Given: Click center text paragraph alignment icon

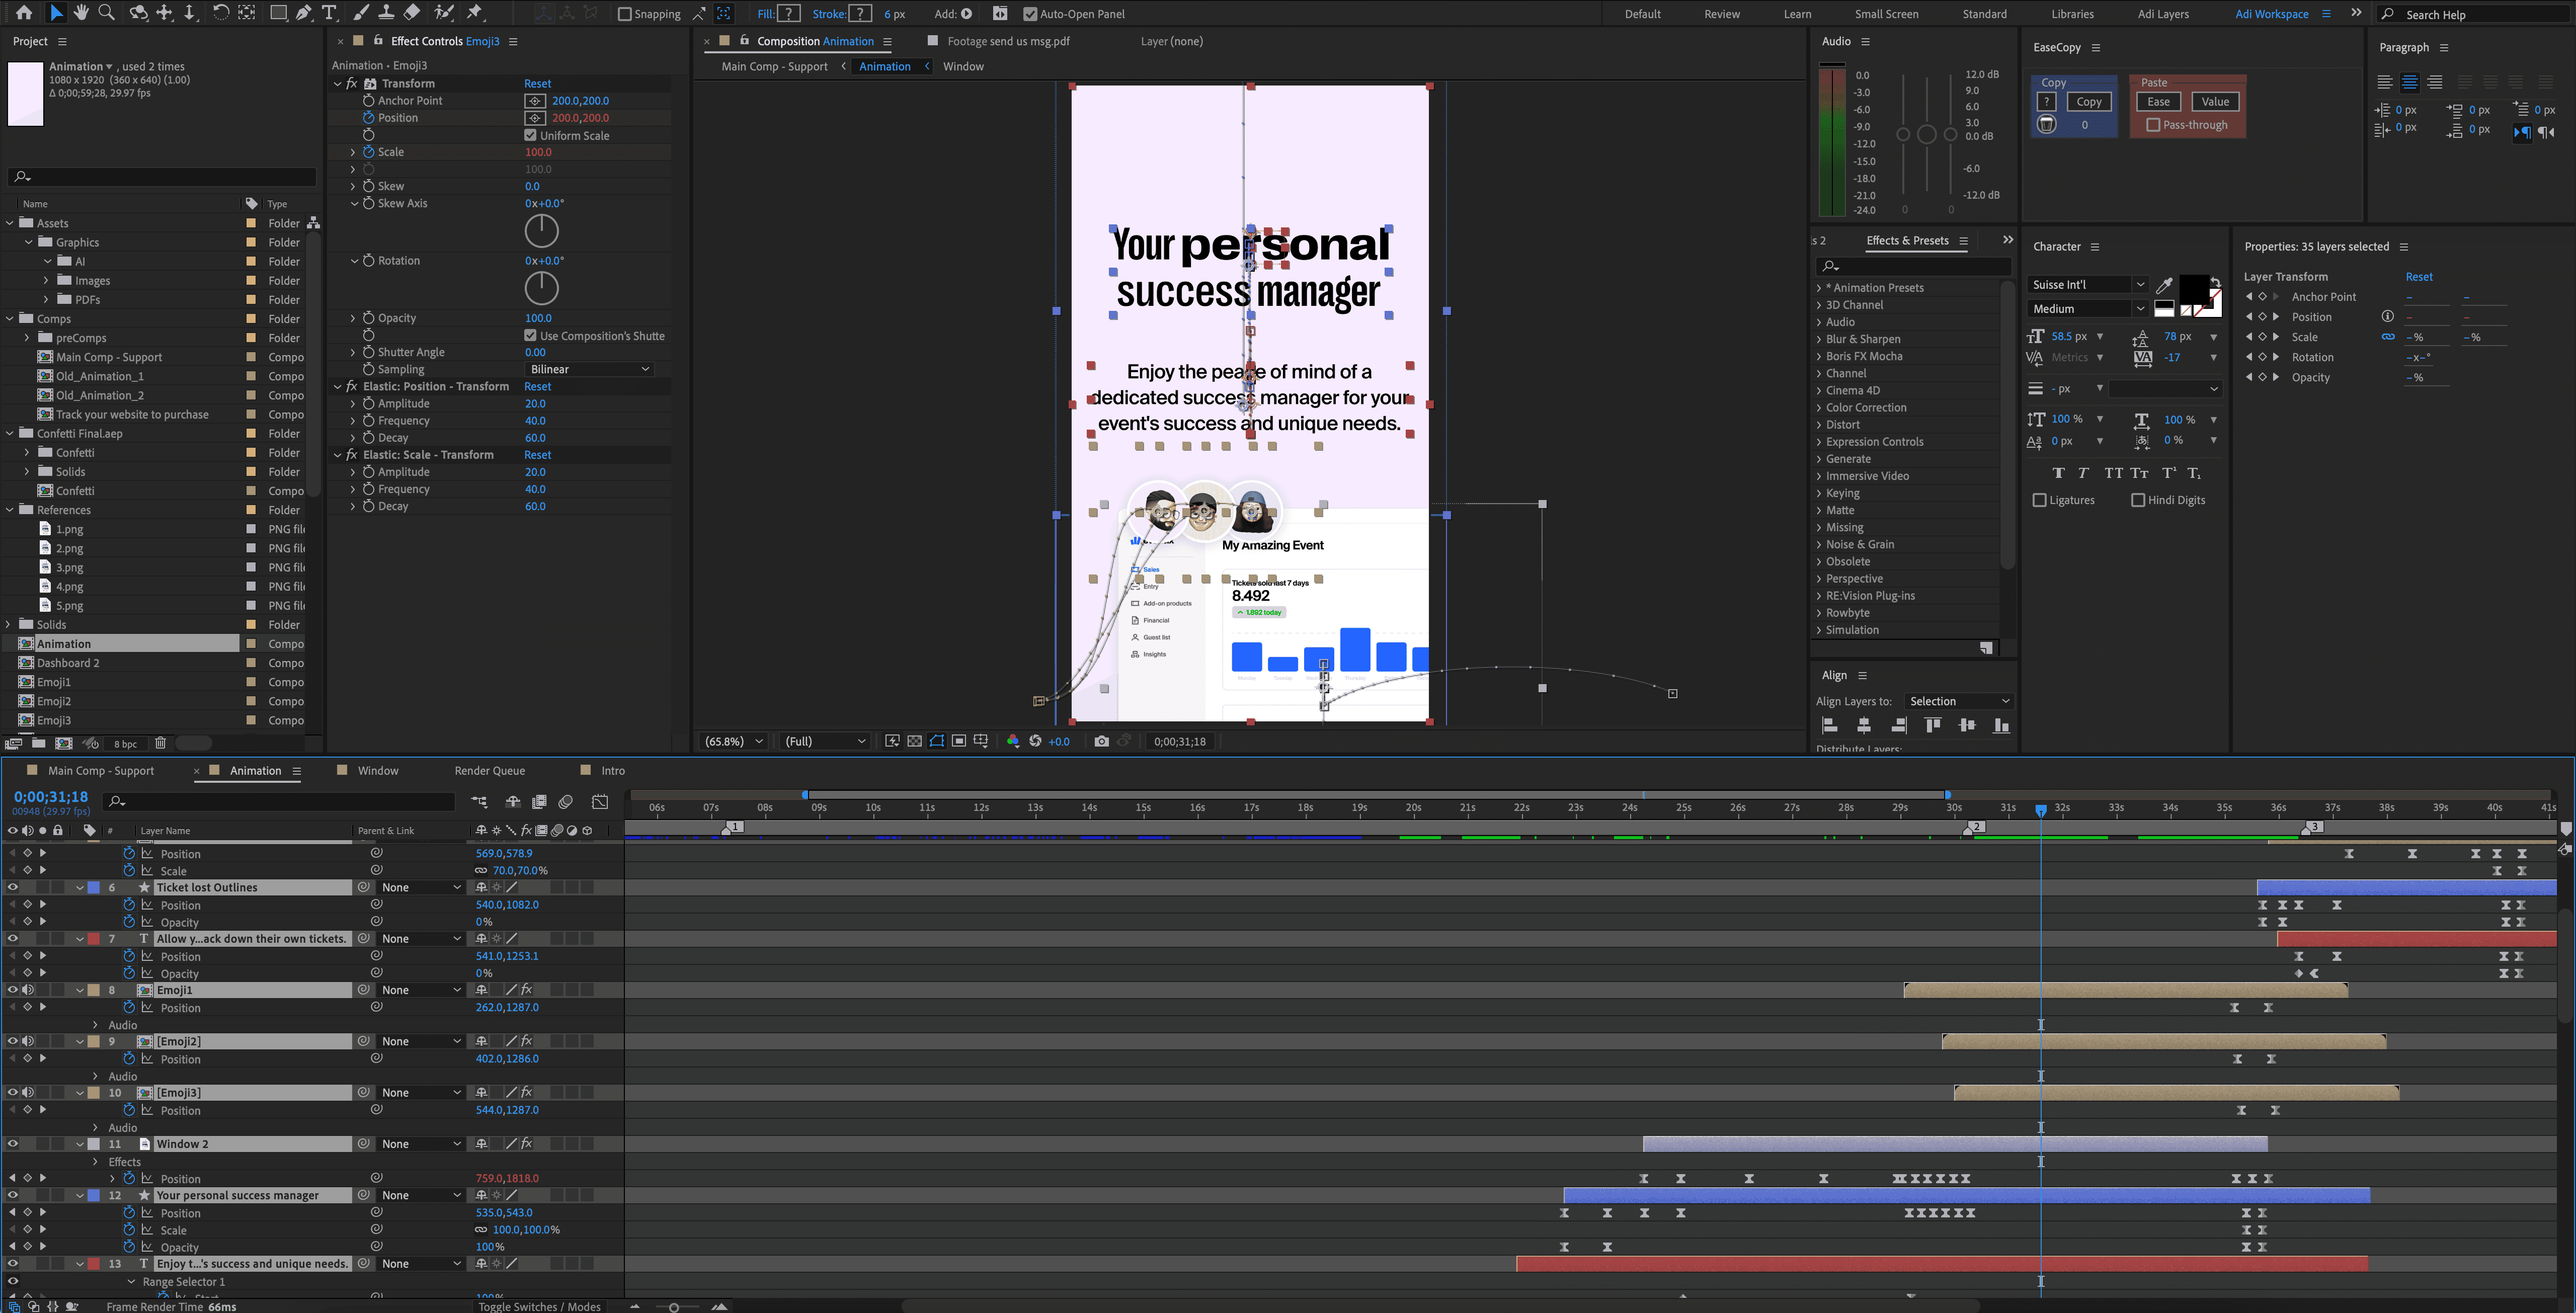Looking at the screenshot, I should coord(2409,82).
